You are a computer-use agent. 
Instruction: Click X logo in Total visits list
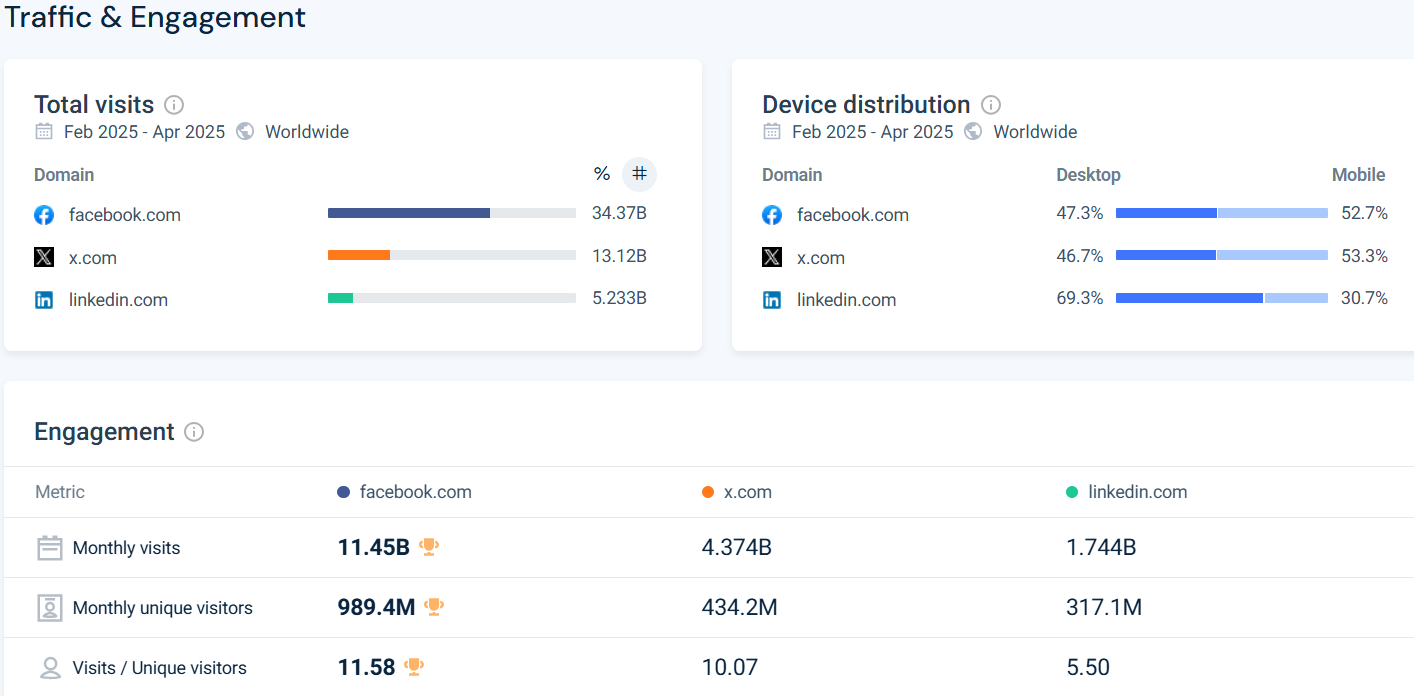point(44,257)
